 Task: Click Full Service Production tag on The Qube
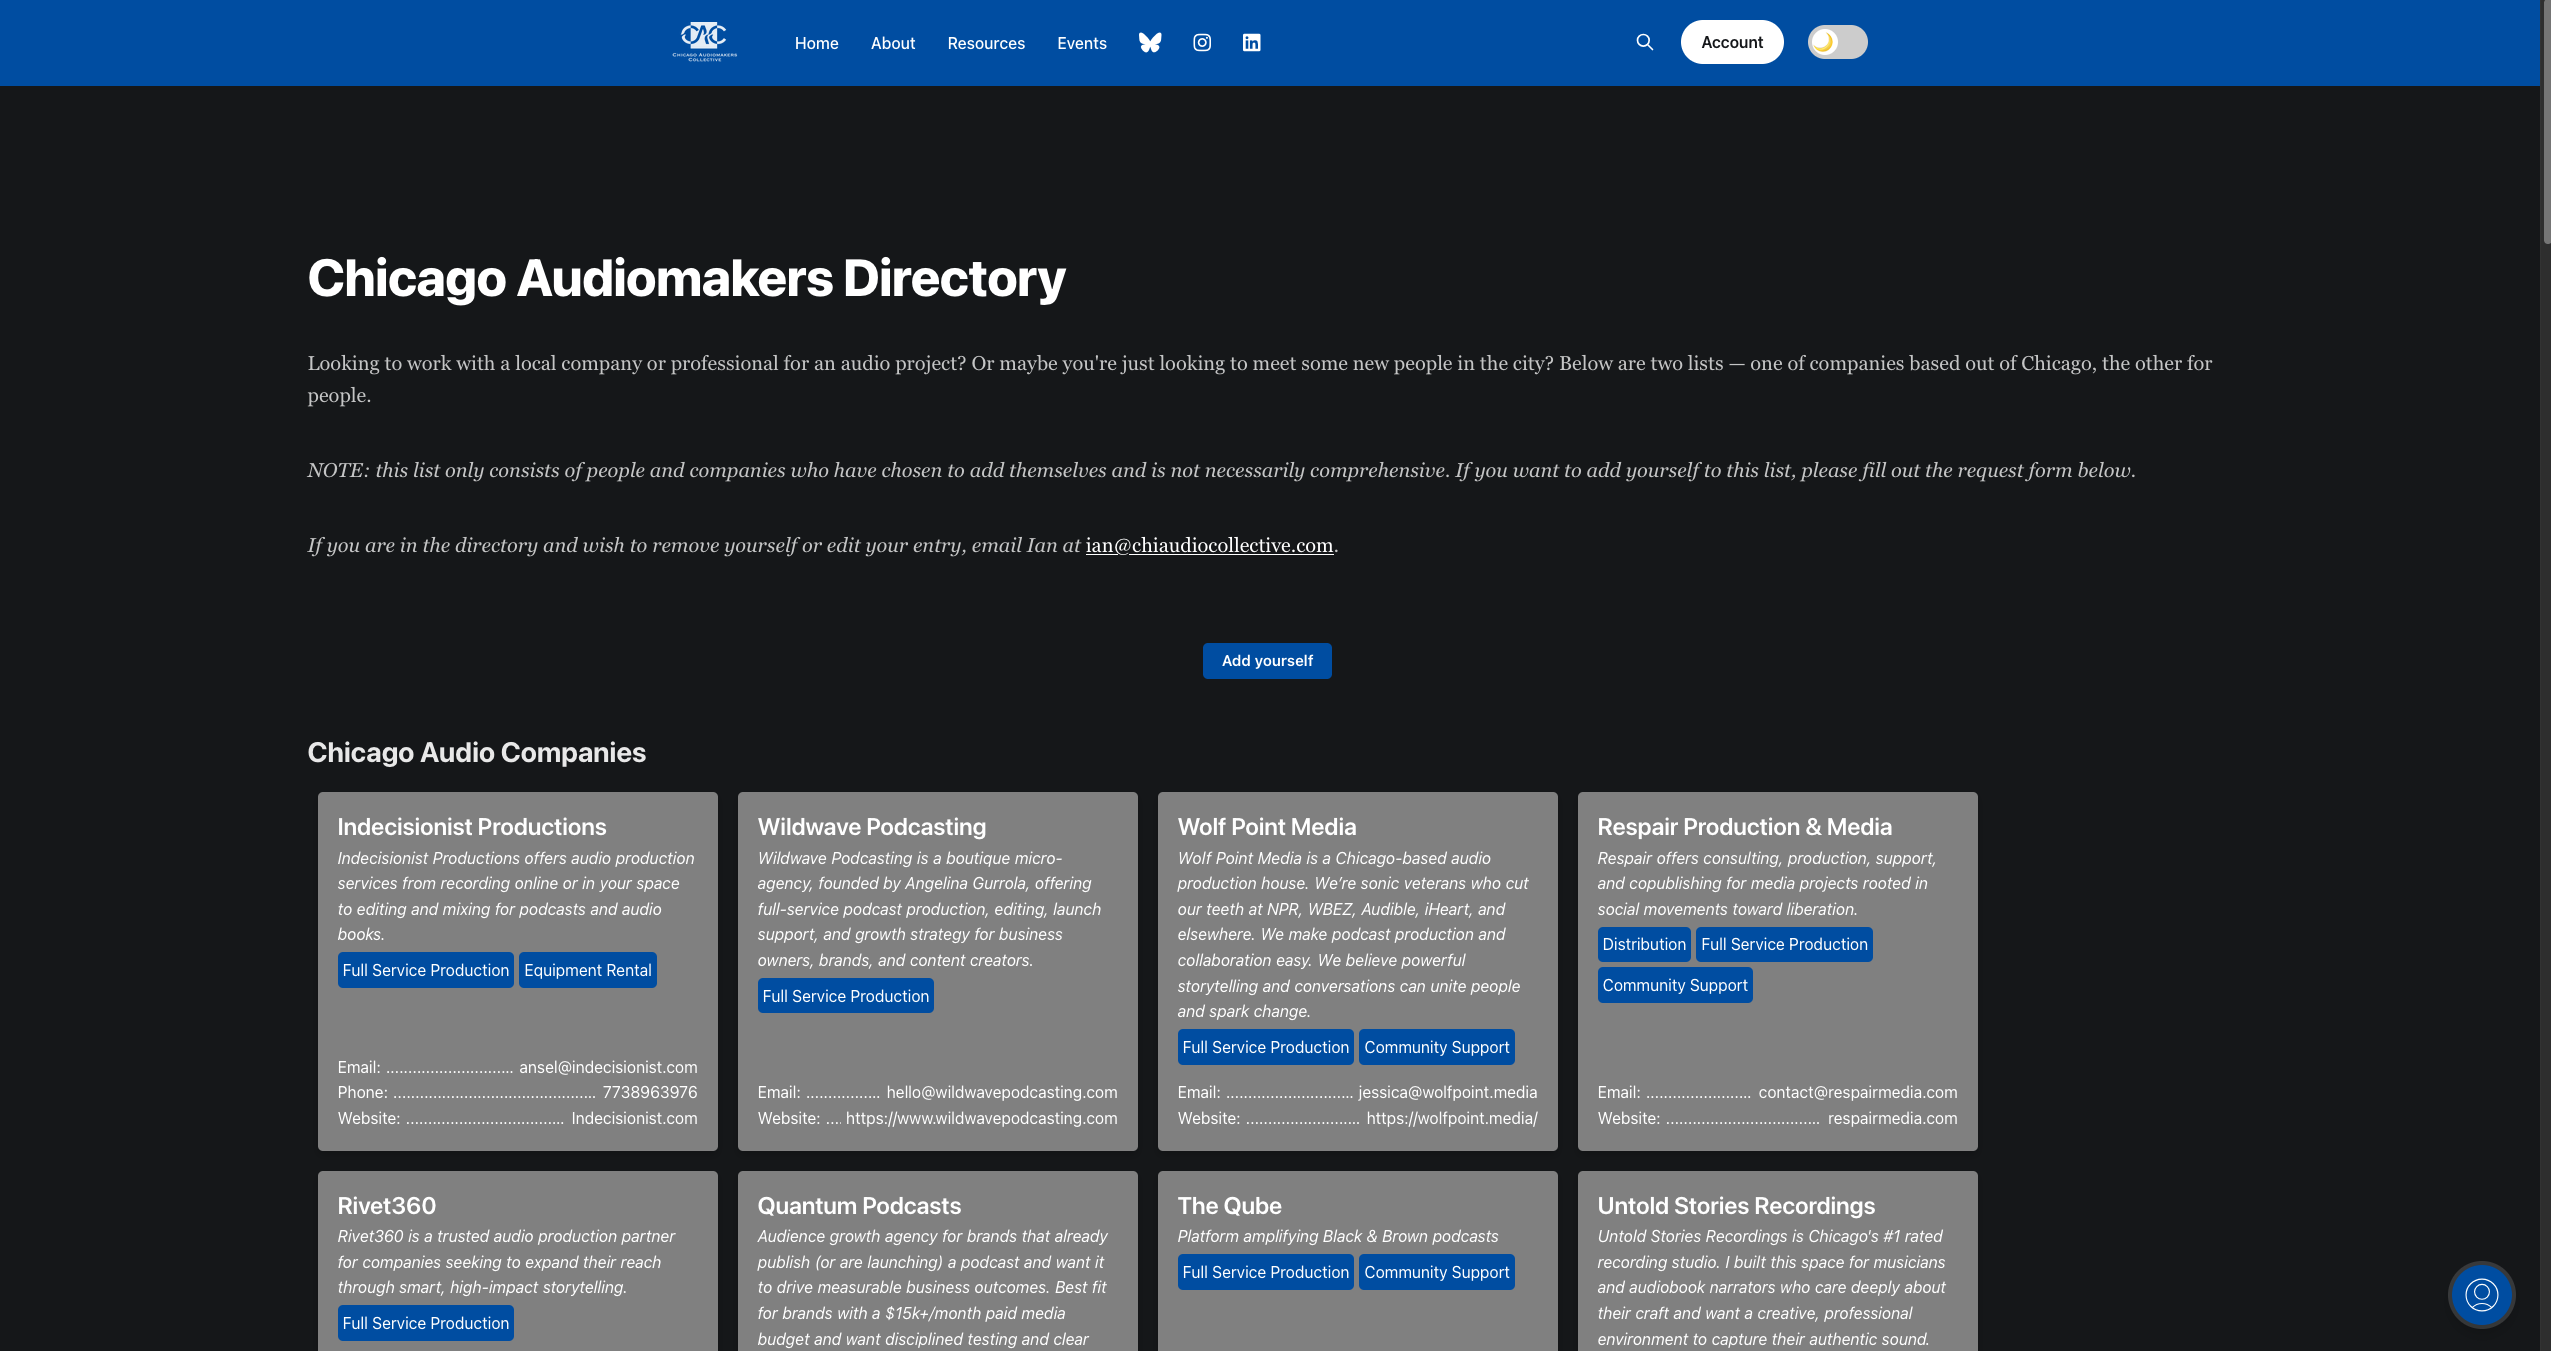point(1266,1272)
